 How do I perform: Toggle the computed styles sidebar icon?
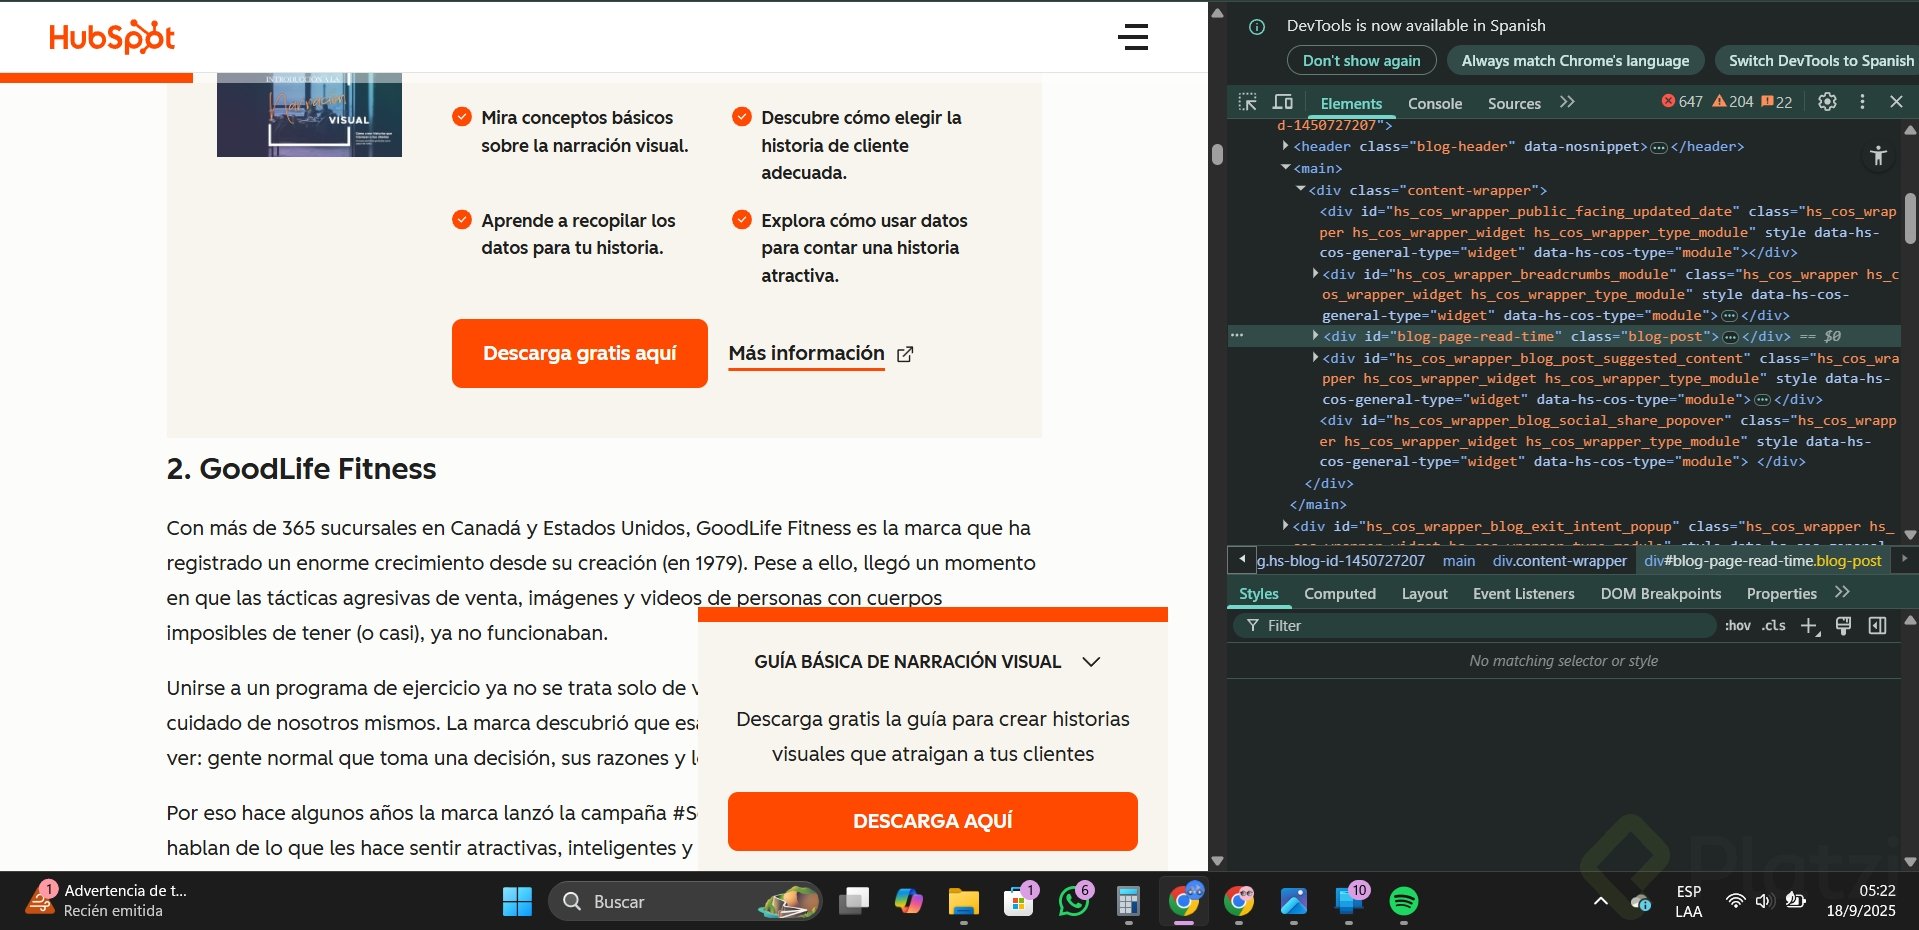click(x=1877, y=626)
